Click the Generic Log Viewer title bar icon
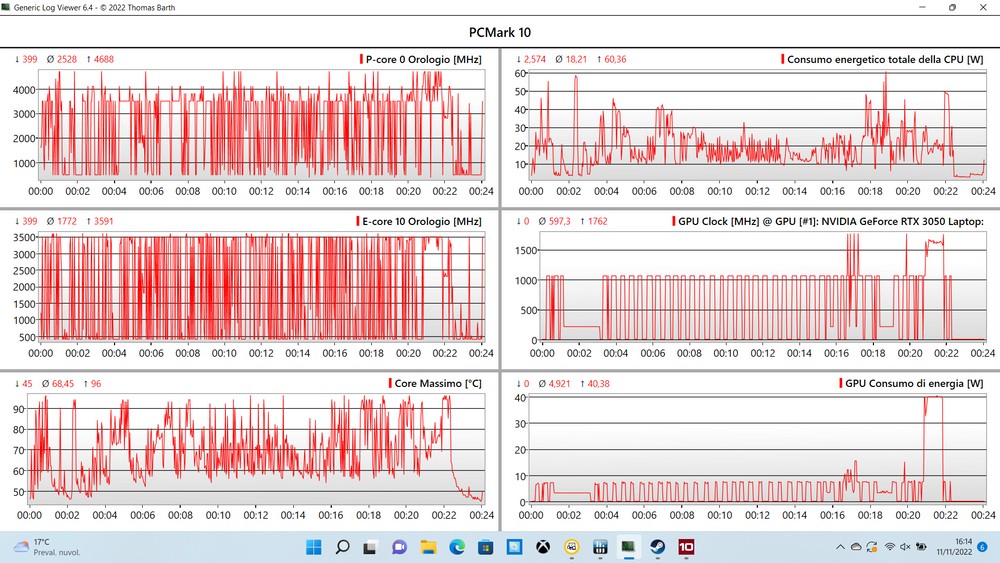 coord(6,8)
